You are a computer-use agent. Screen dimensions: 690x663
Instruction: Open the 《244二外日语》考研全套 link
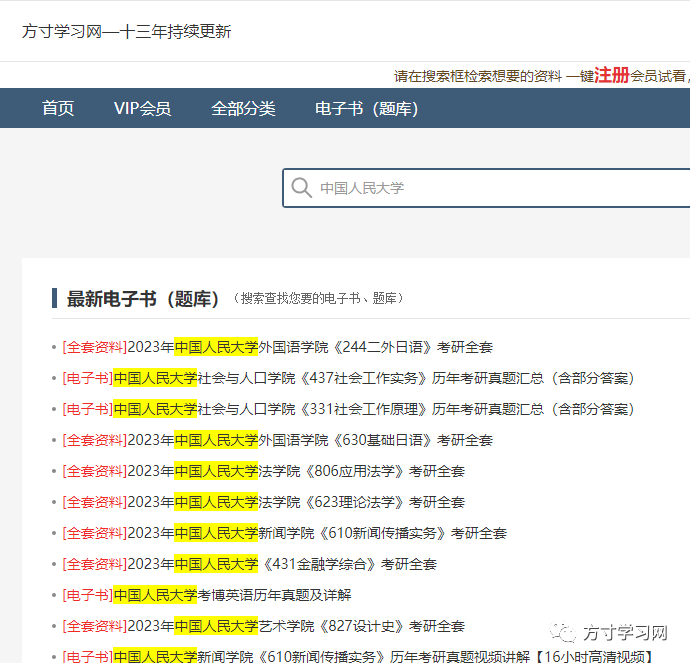point(277,347)
